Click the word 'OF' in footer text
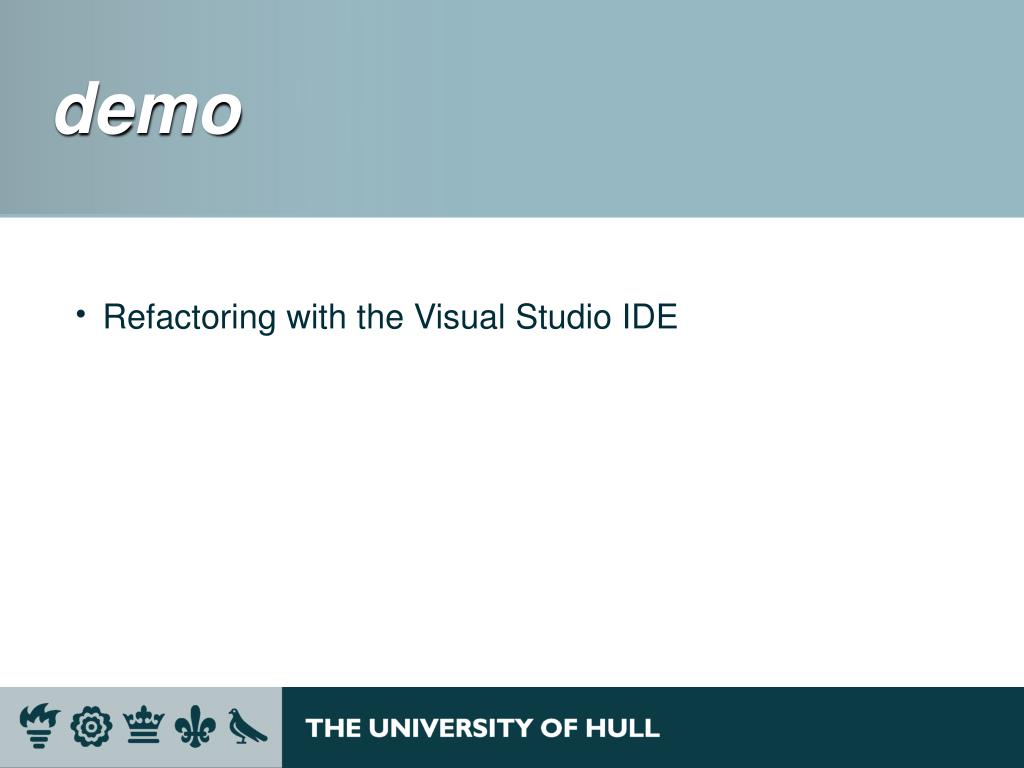 (559, 728)
